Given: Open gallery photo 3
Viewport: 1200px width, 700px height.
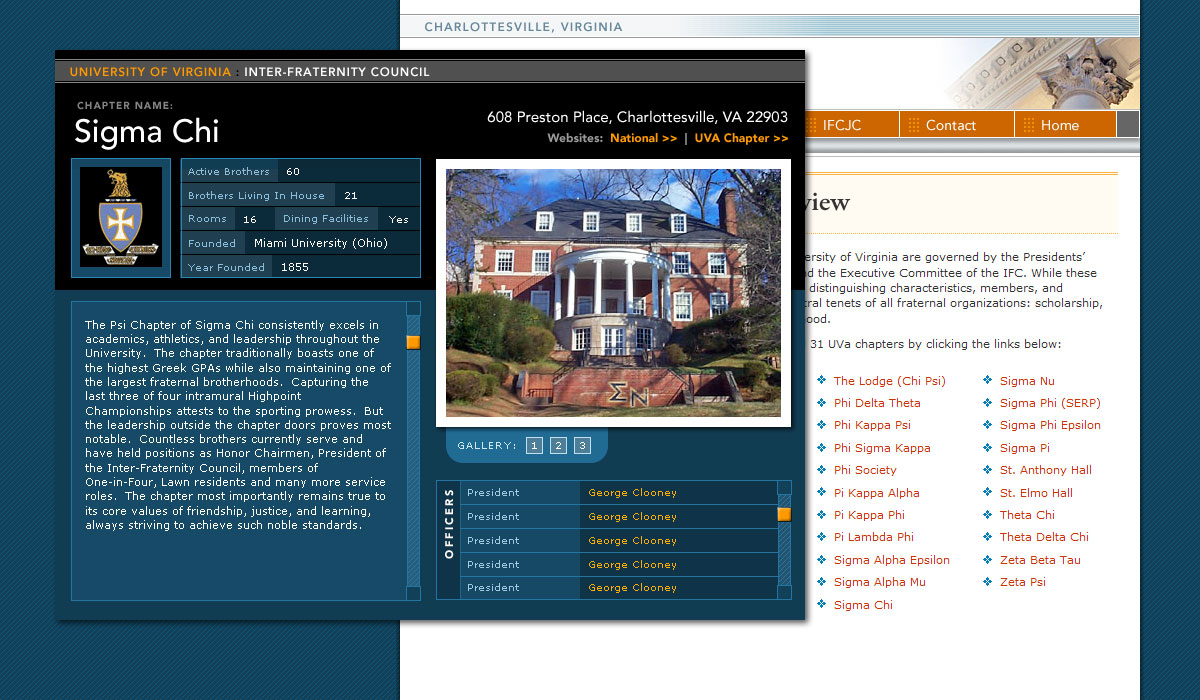Looking at the screenshot, I should (582, 446).
